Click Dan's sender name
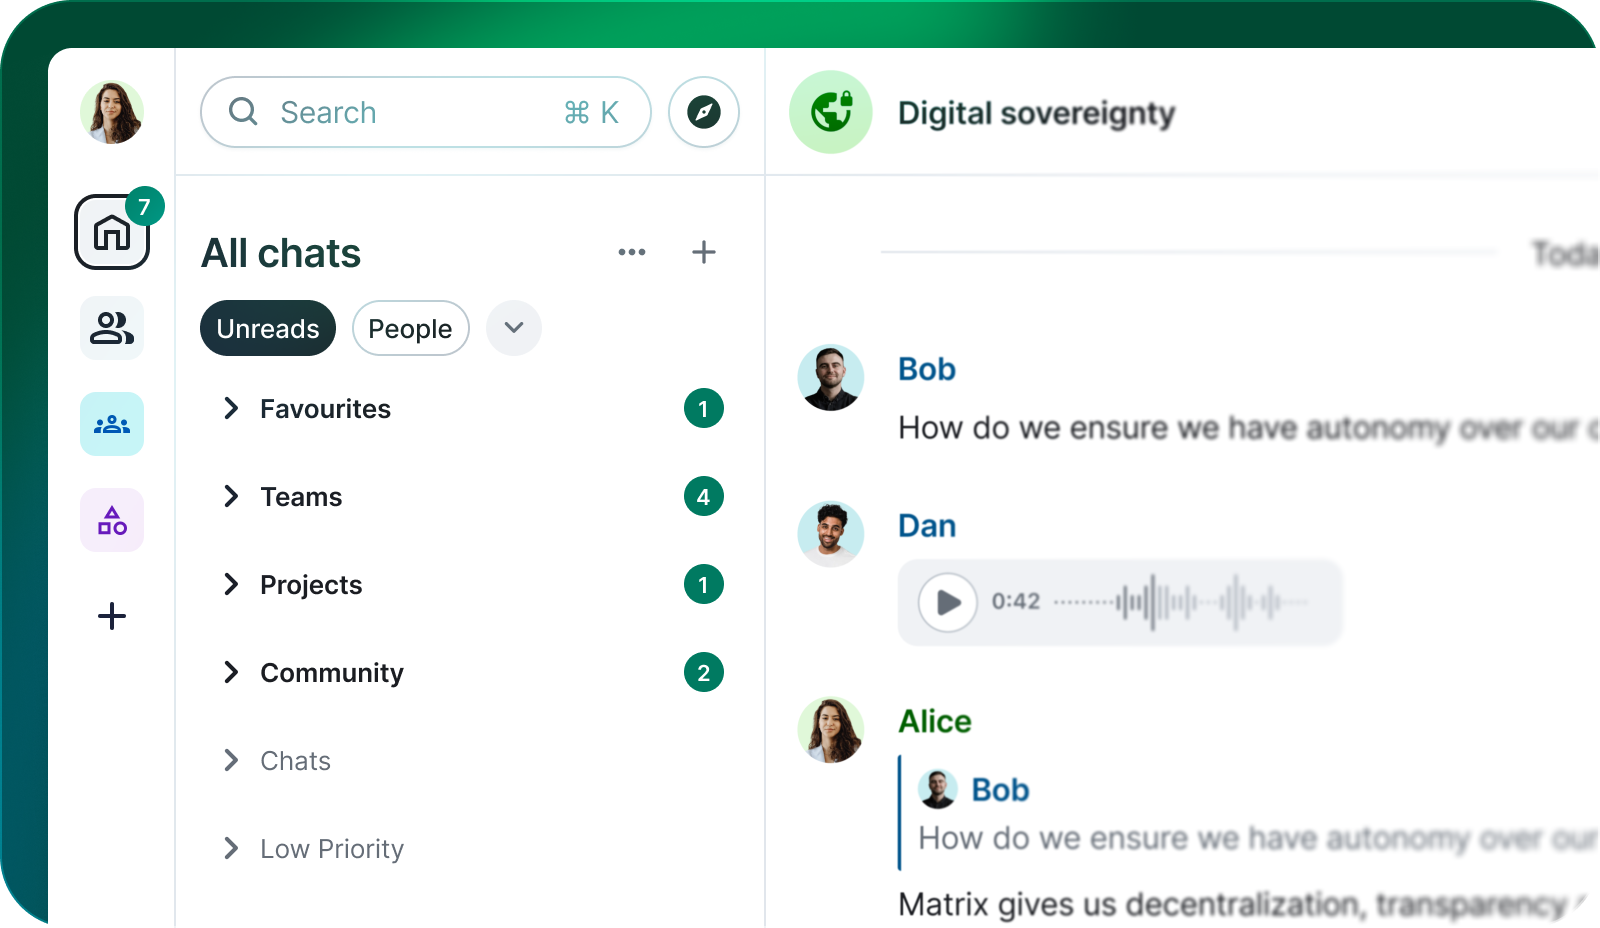1600x928 pixels. 927,526
